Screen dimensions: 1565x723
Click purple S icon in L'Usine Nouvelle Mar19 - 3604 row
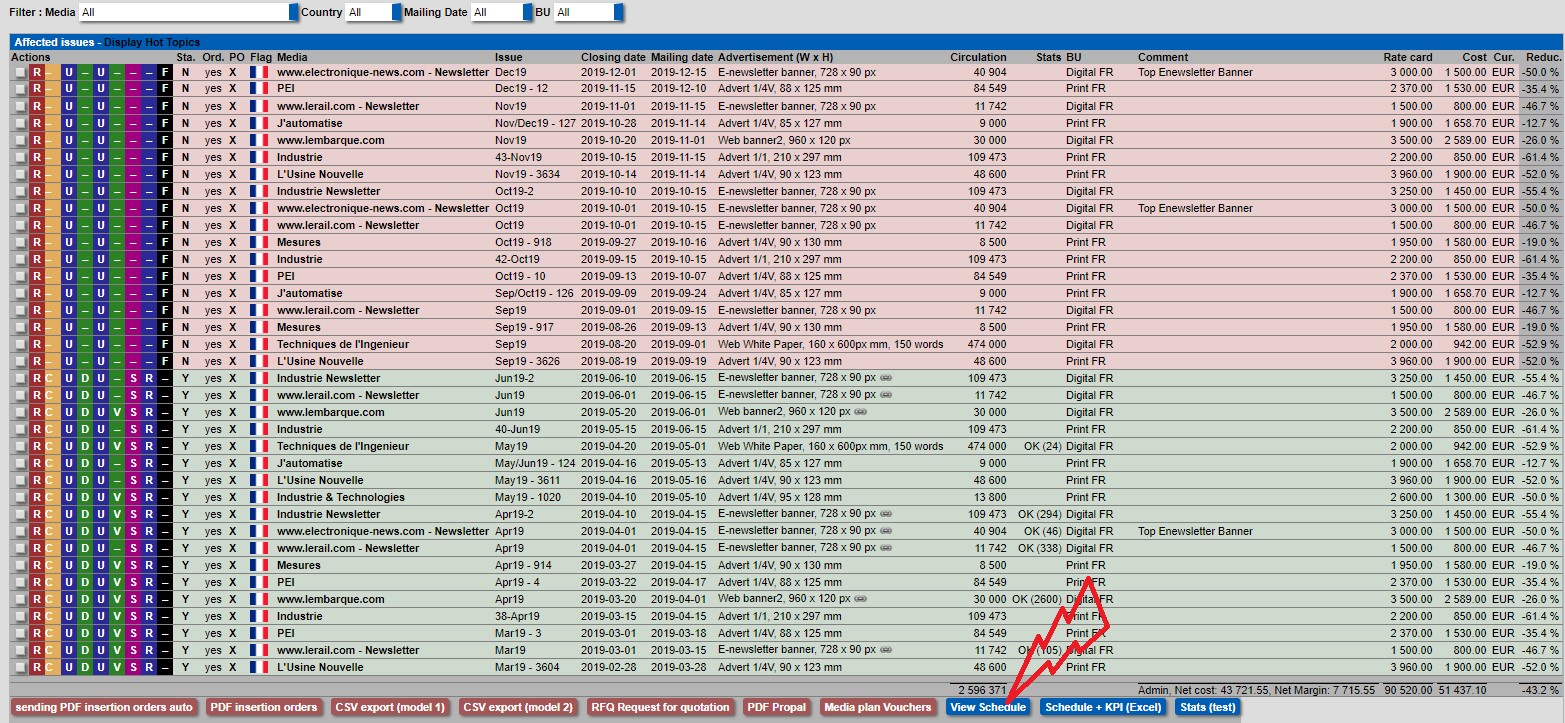click(x=134, y=668)
